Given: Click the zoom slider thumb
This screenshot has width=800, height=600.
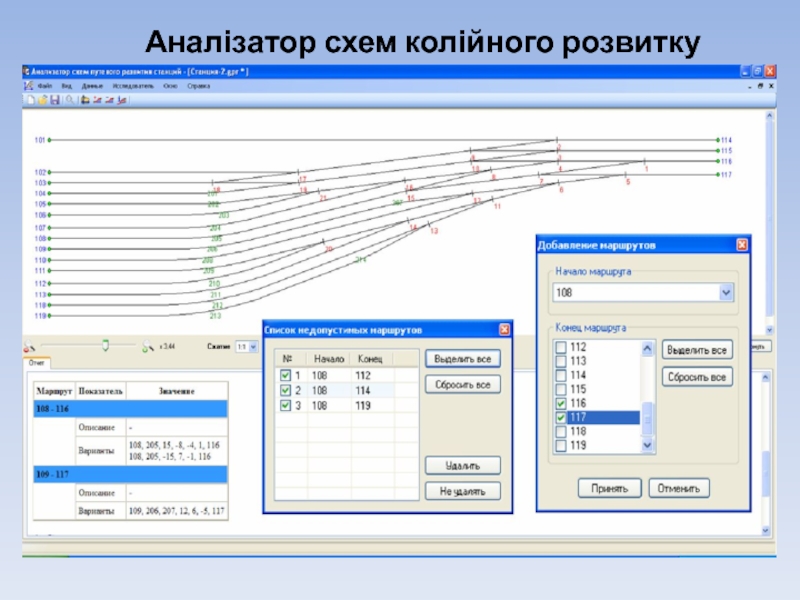Looking at the screenshot, I should pos(105,345).
